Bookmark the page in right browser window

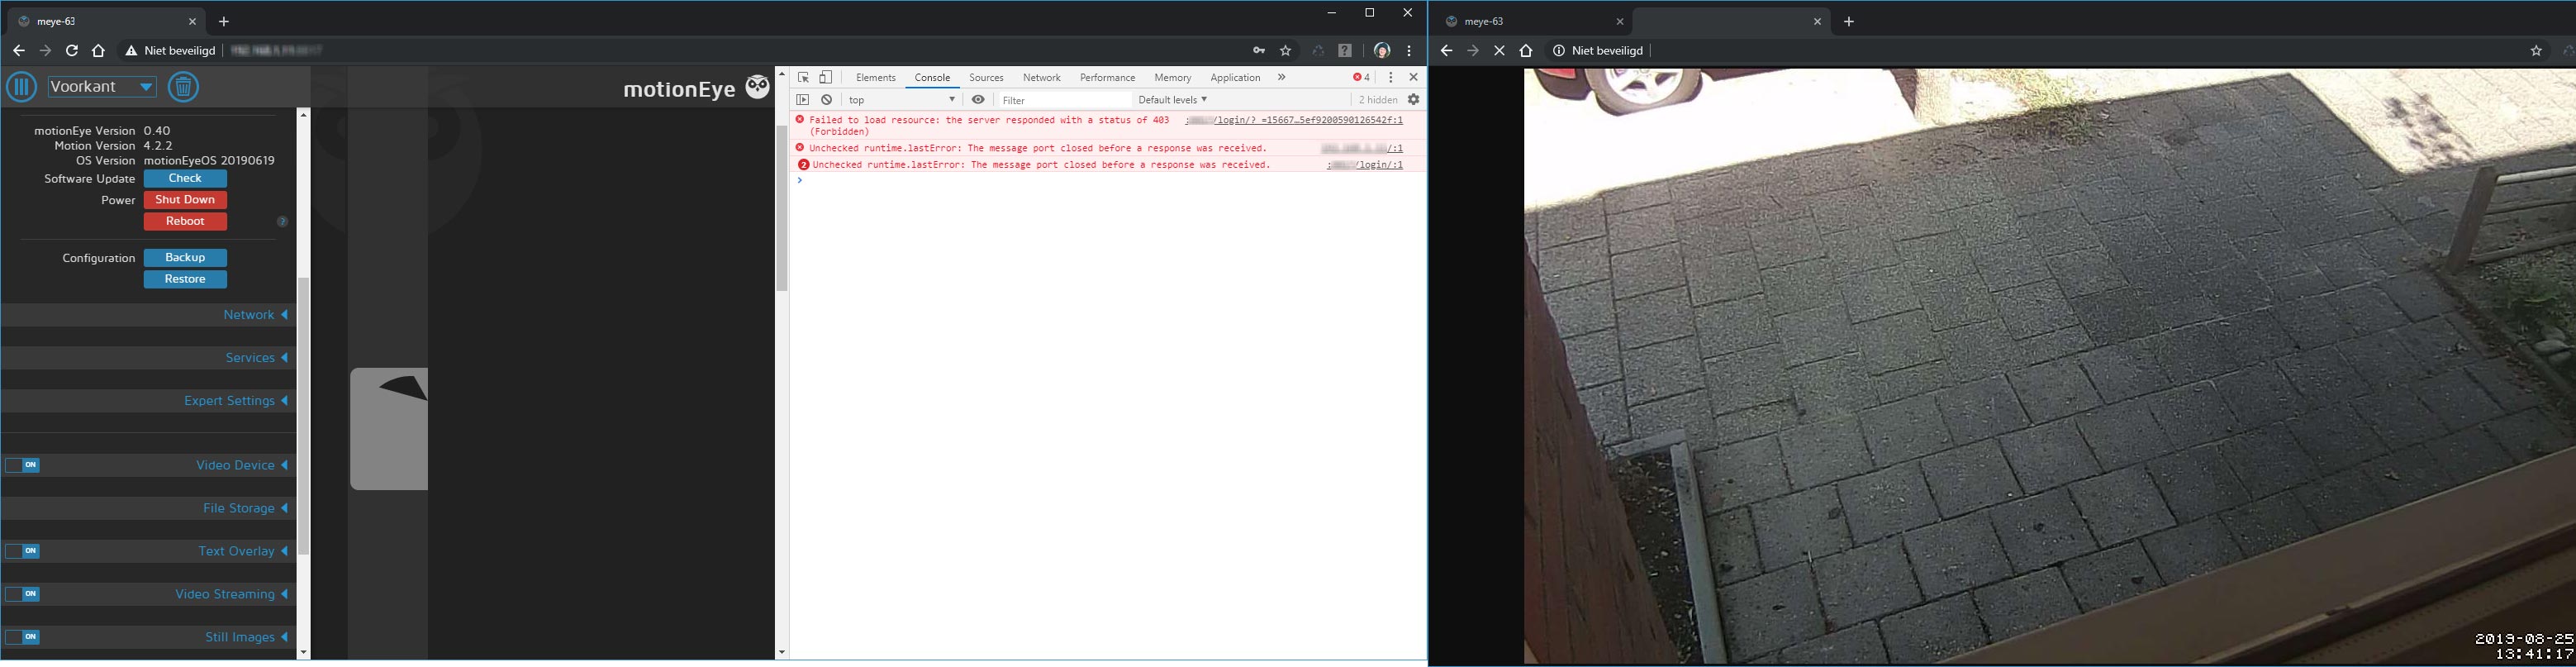2536,50
